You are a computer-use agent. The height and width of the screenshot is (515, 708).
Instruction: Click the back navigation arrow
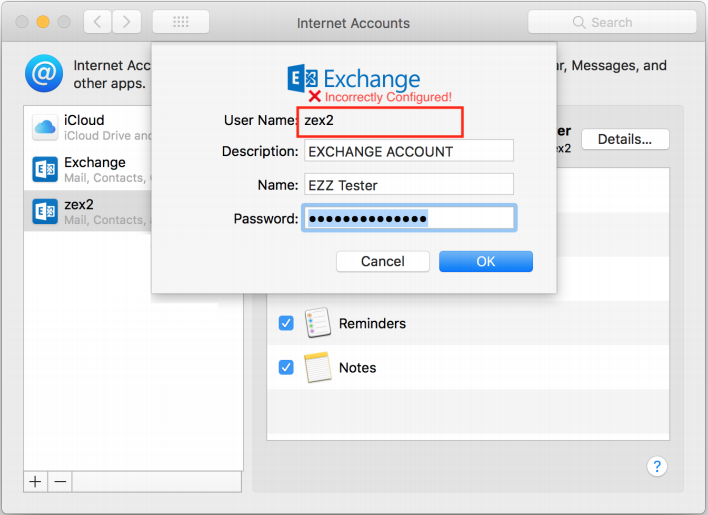click(x=98, y=22)
